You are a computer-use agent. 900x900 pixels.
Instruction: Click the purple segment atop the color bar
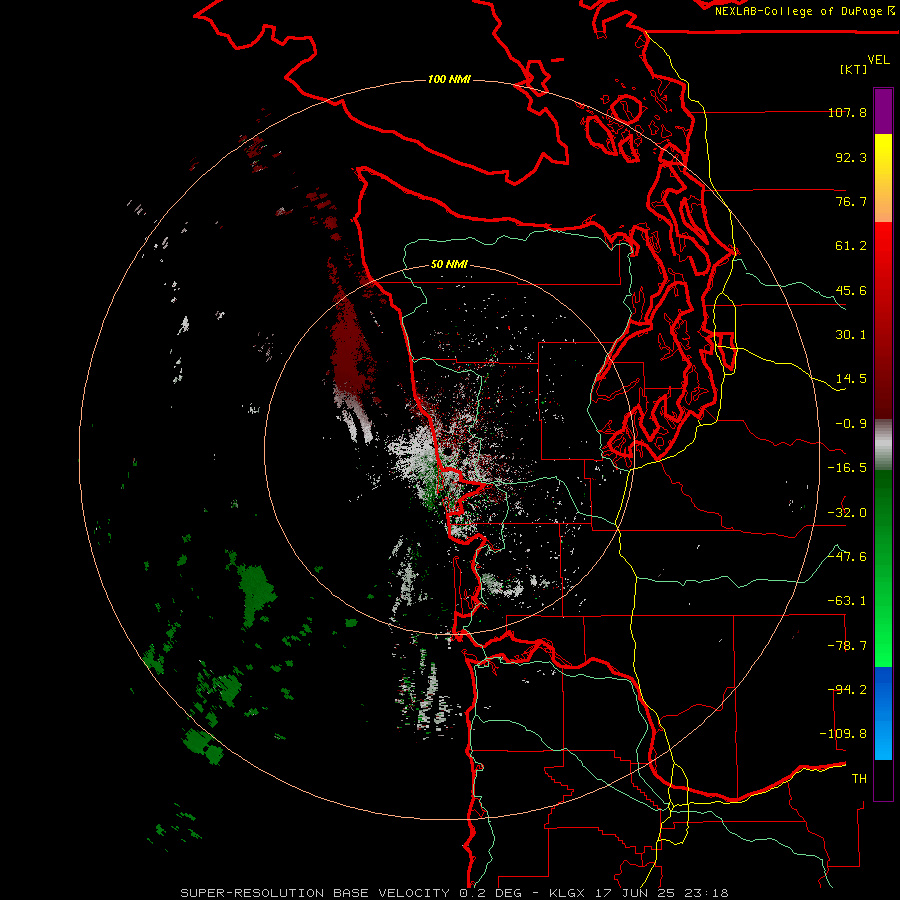click(883, 111)
